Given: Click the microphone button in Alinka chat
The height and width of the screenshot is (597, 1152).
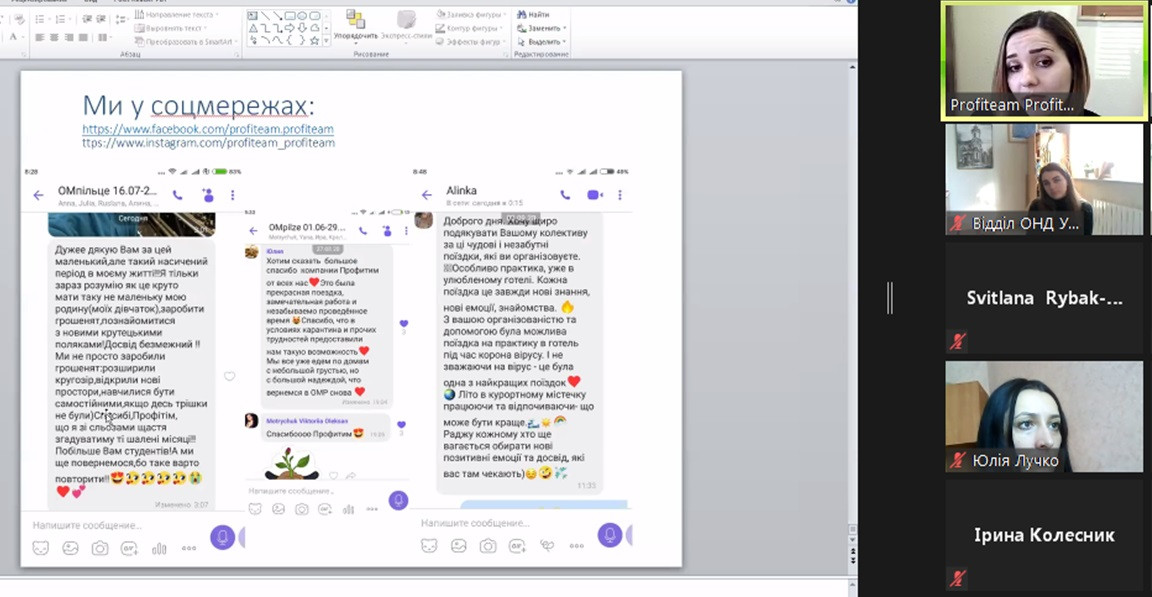Looking at the screenshot, I should [609, 535].
